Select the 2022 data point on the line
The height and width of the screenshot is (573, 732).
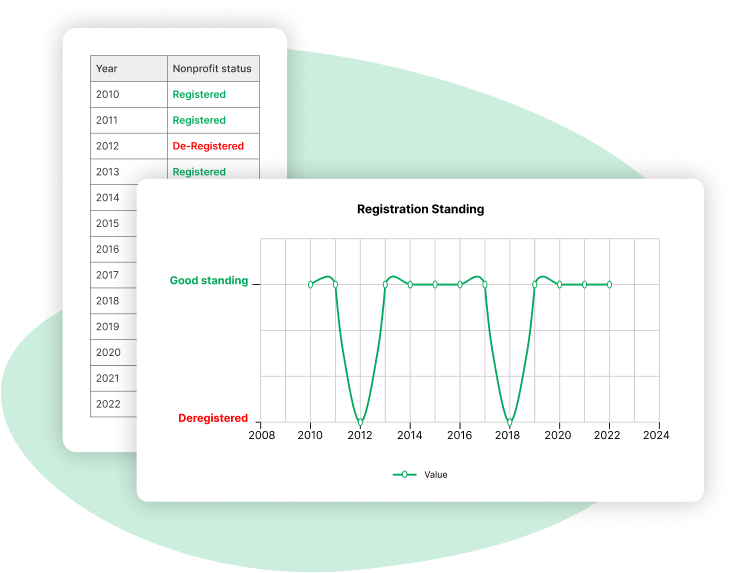point(609,284)
